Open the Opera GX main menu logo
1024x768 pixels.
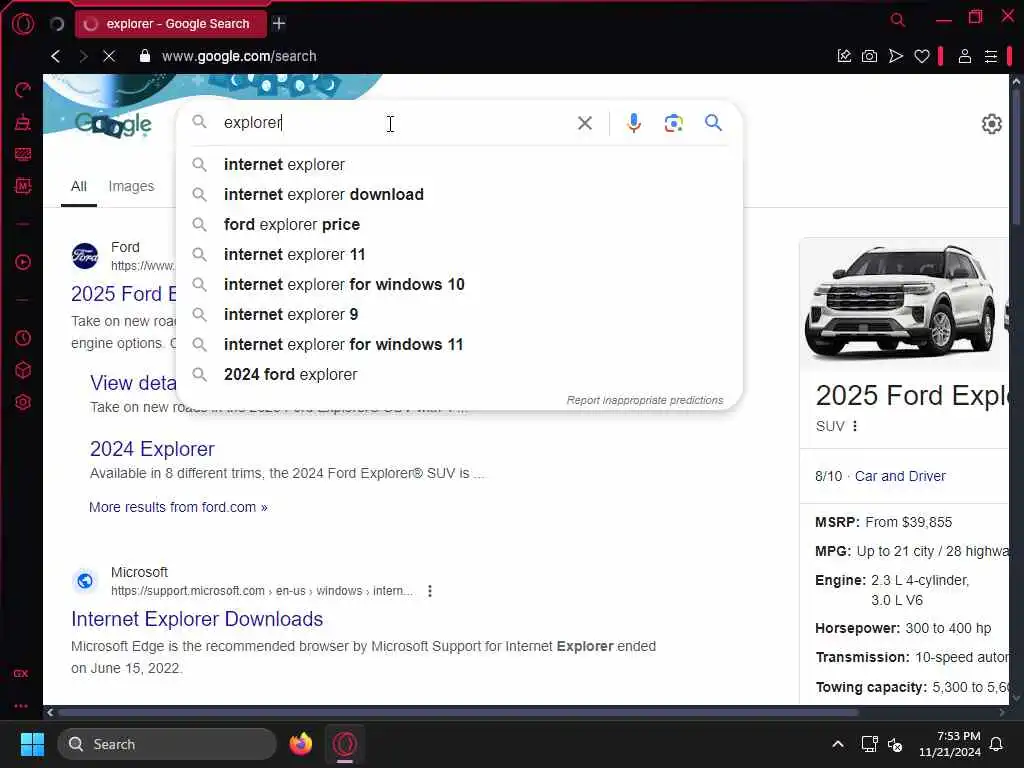23,24
